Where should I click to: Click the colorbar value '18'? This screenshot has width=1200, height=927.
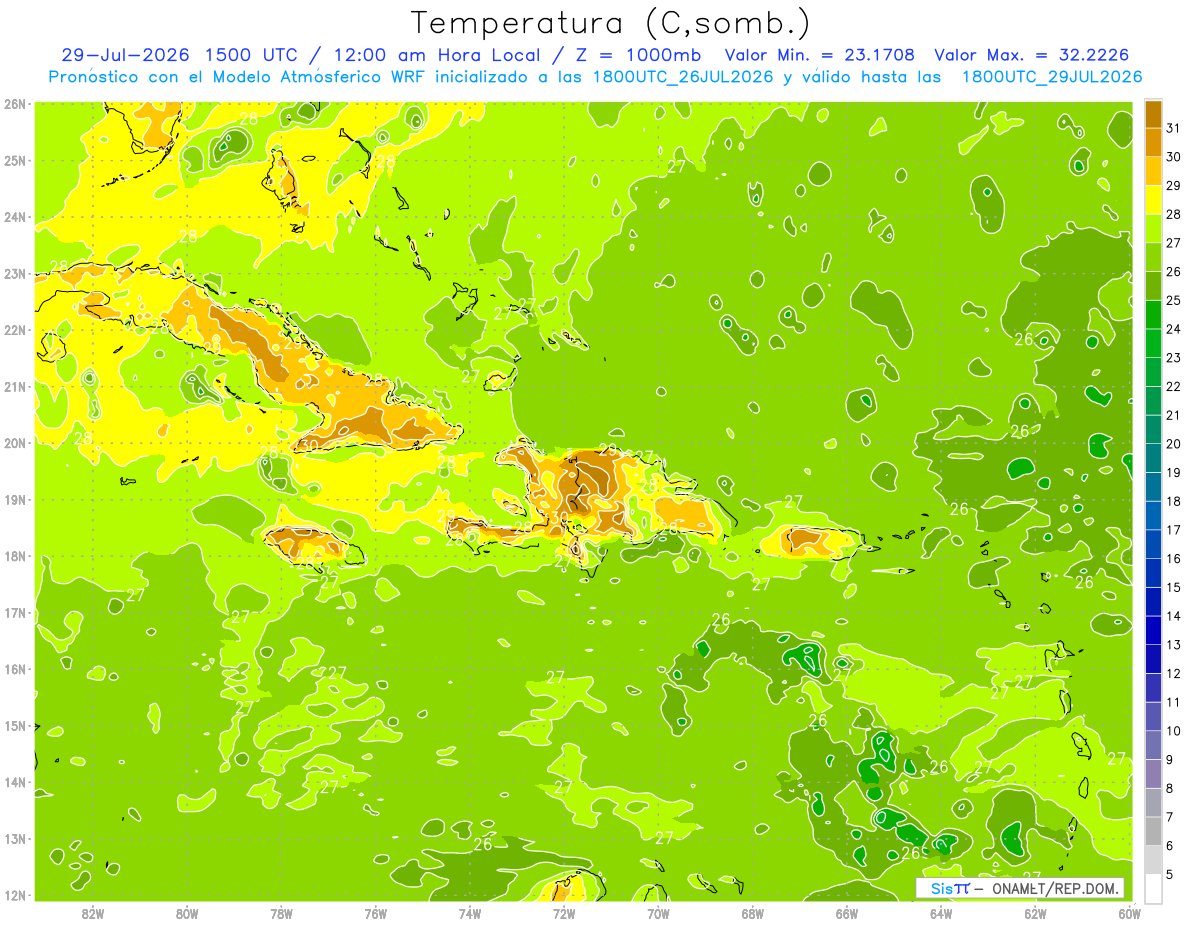[x=1173, y=501]
